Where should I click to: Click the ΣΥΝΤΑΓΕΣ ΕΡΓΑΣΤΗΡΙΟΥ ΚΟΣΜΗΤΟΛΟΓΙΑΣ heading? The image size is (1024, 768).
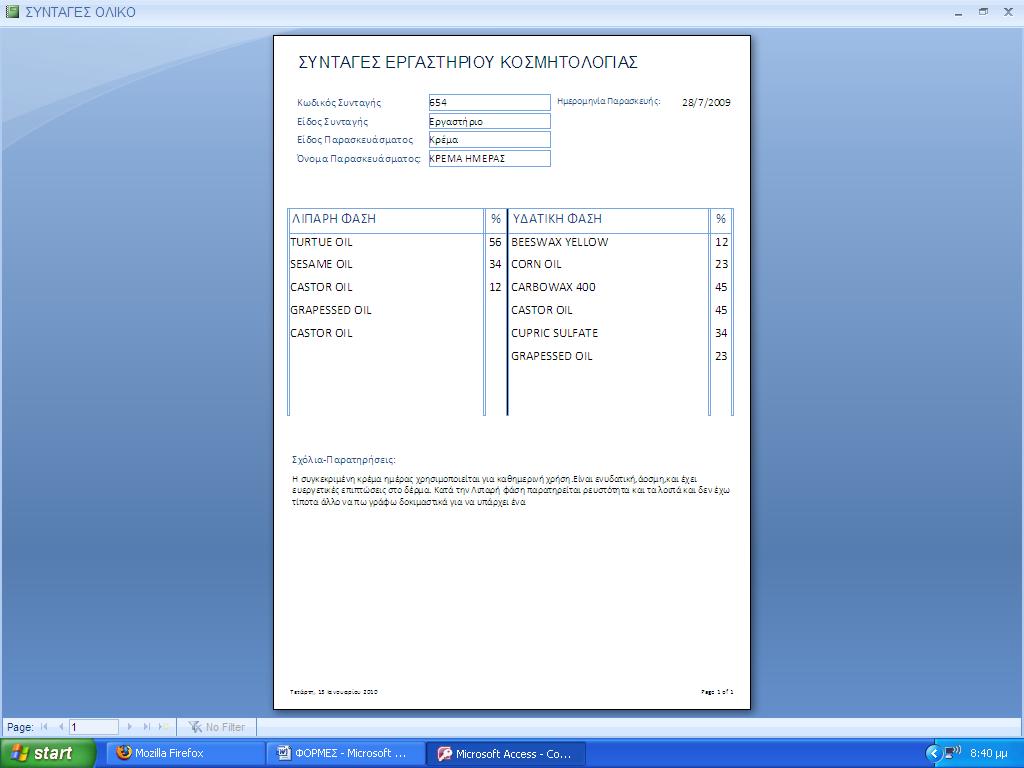coord(468,62)
